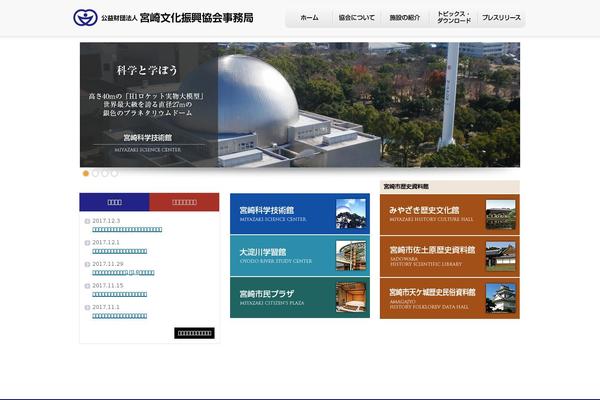Image resolution: width=600 pixels, height=400 pixels.
Task: Click the 科学と学ぼう banner headline
Action: point(147,70)
